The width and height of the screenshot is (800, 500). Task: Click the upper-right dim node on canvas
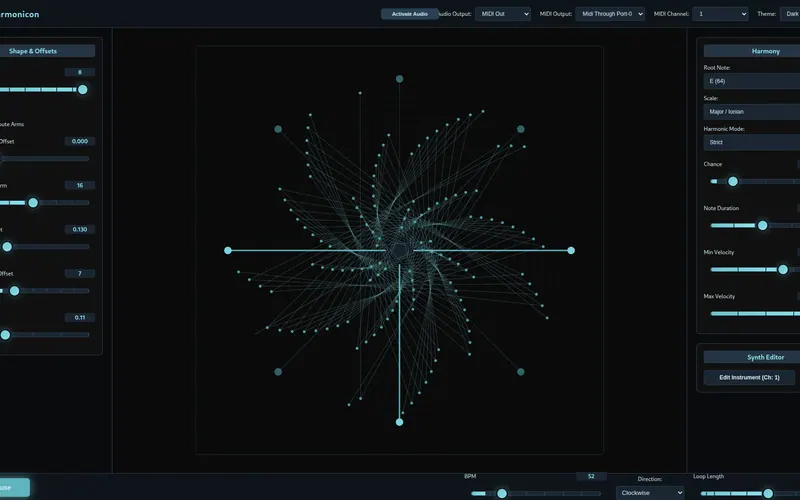520,129
